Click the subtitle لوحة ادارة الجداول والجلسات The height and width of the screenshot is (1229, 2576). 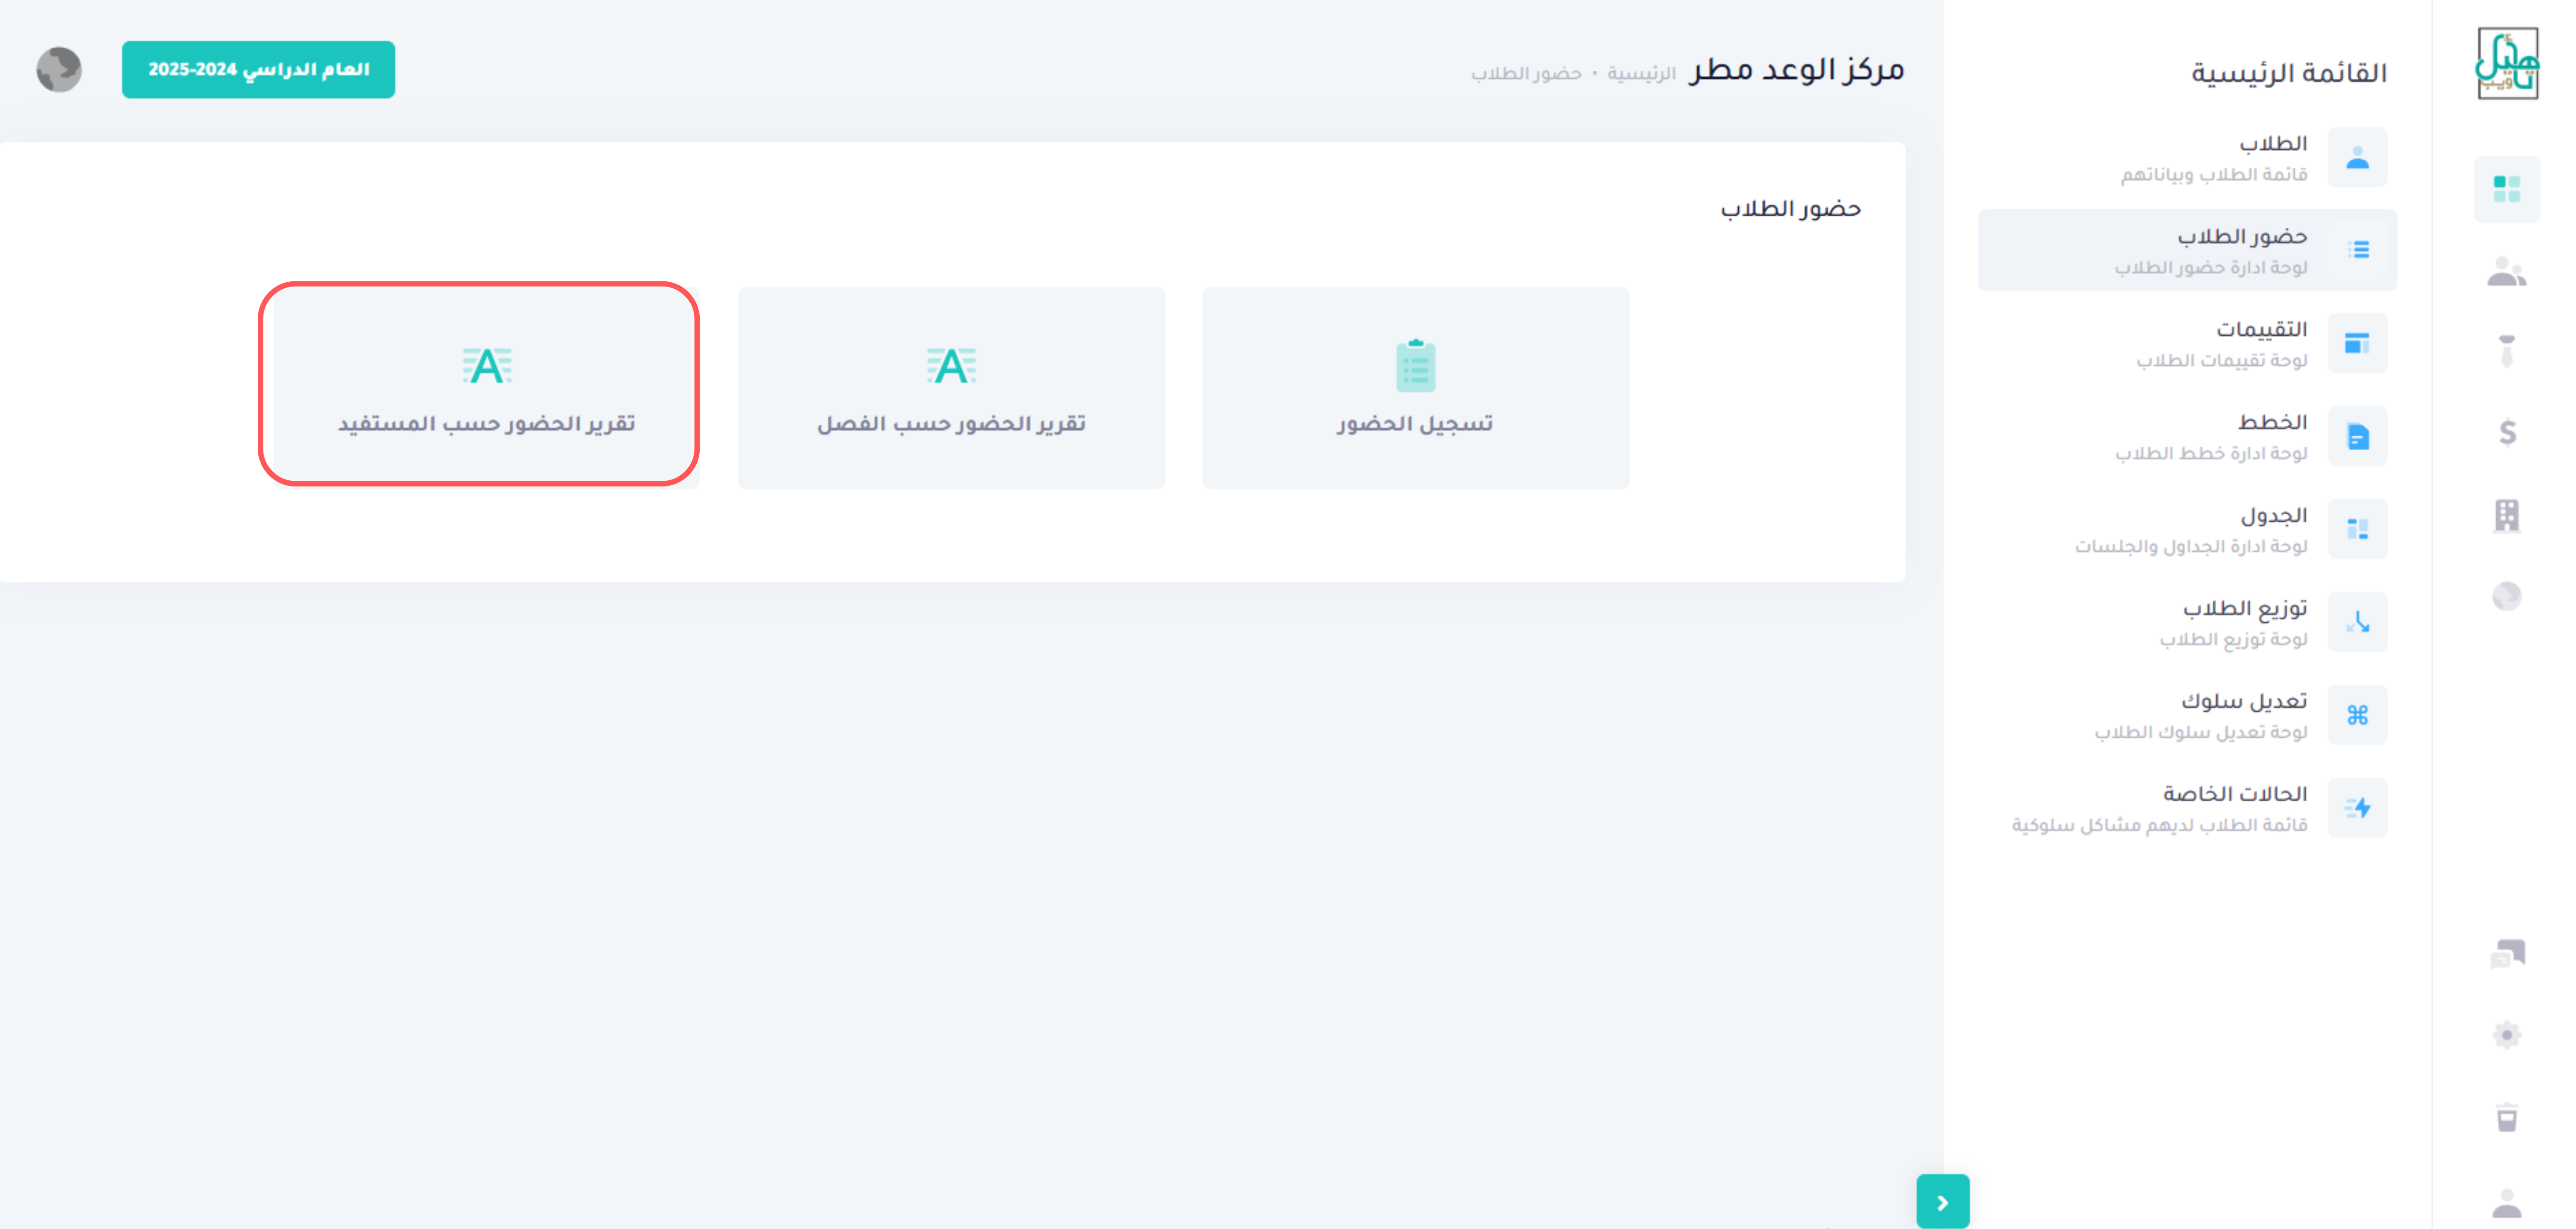coord(2191,547)
